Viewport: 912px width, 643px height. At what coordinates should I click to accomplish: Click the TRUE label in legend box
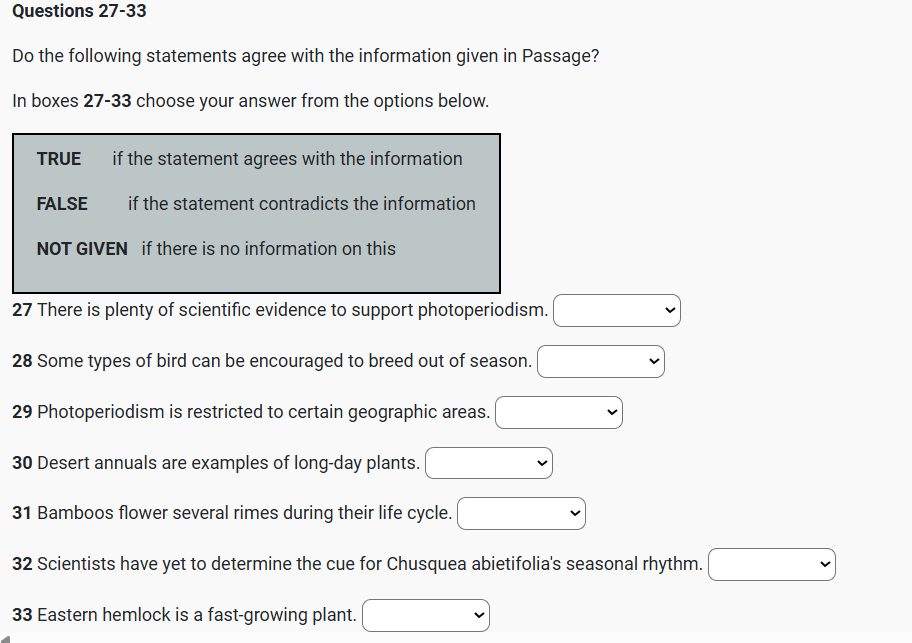click(59, 159)
